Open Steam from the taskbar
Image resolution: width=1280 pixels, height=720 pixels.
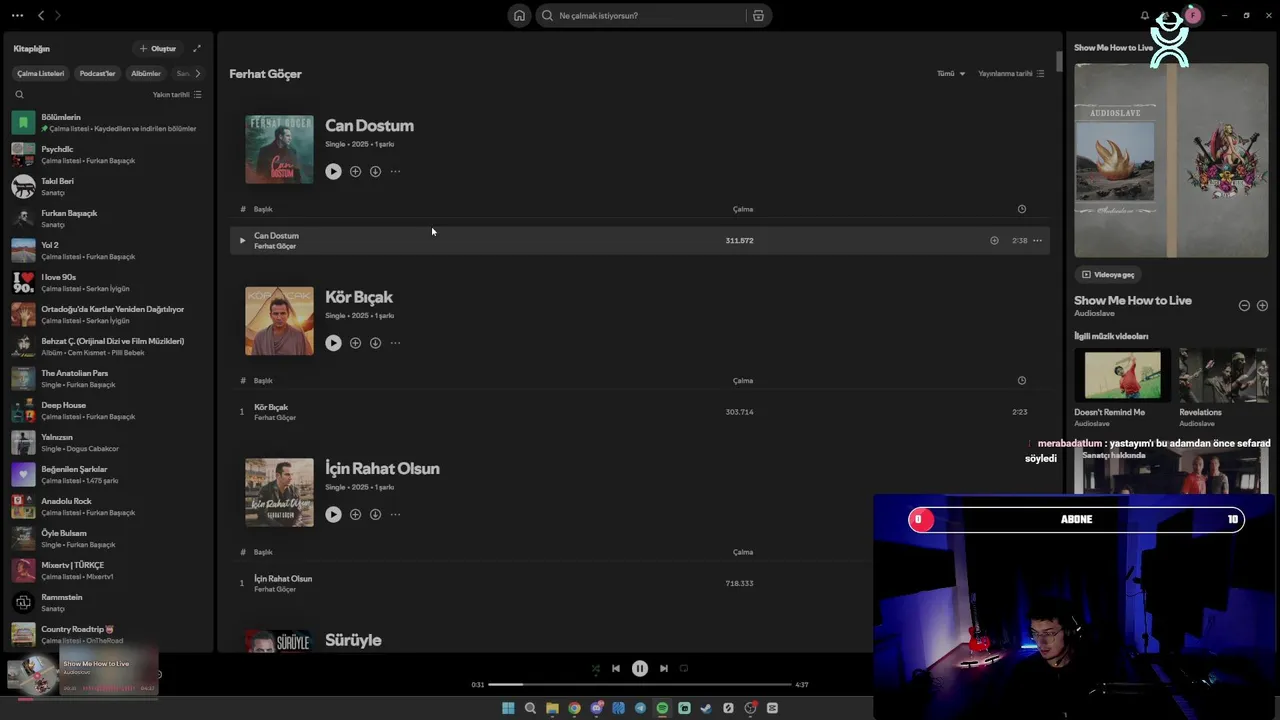tap(706, 708)
